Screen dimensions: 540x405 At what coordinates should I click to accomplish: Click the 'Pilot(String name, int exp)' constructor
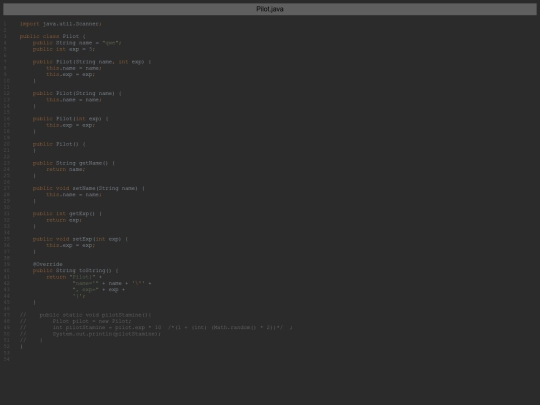92,62
